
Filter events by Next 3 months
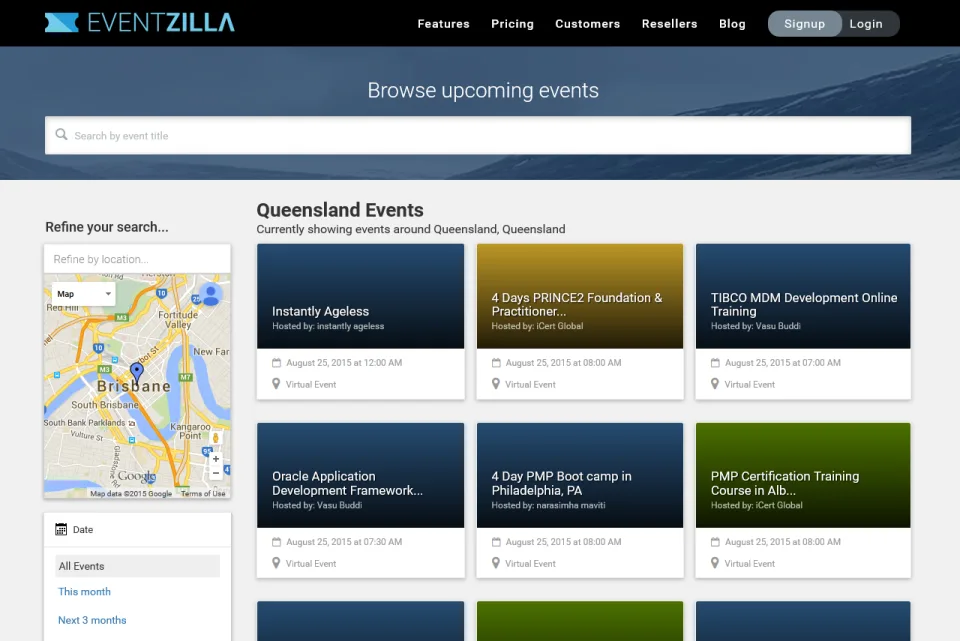tap(92, 620)
